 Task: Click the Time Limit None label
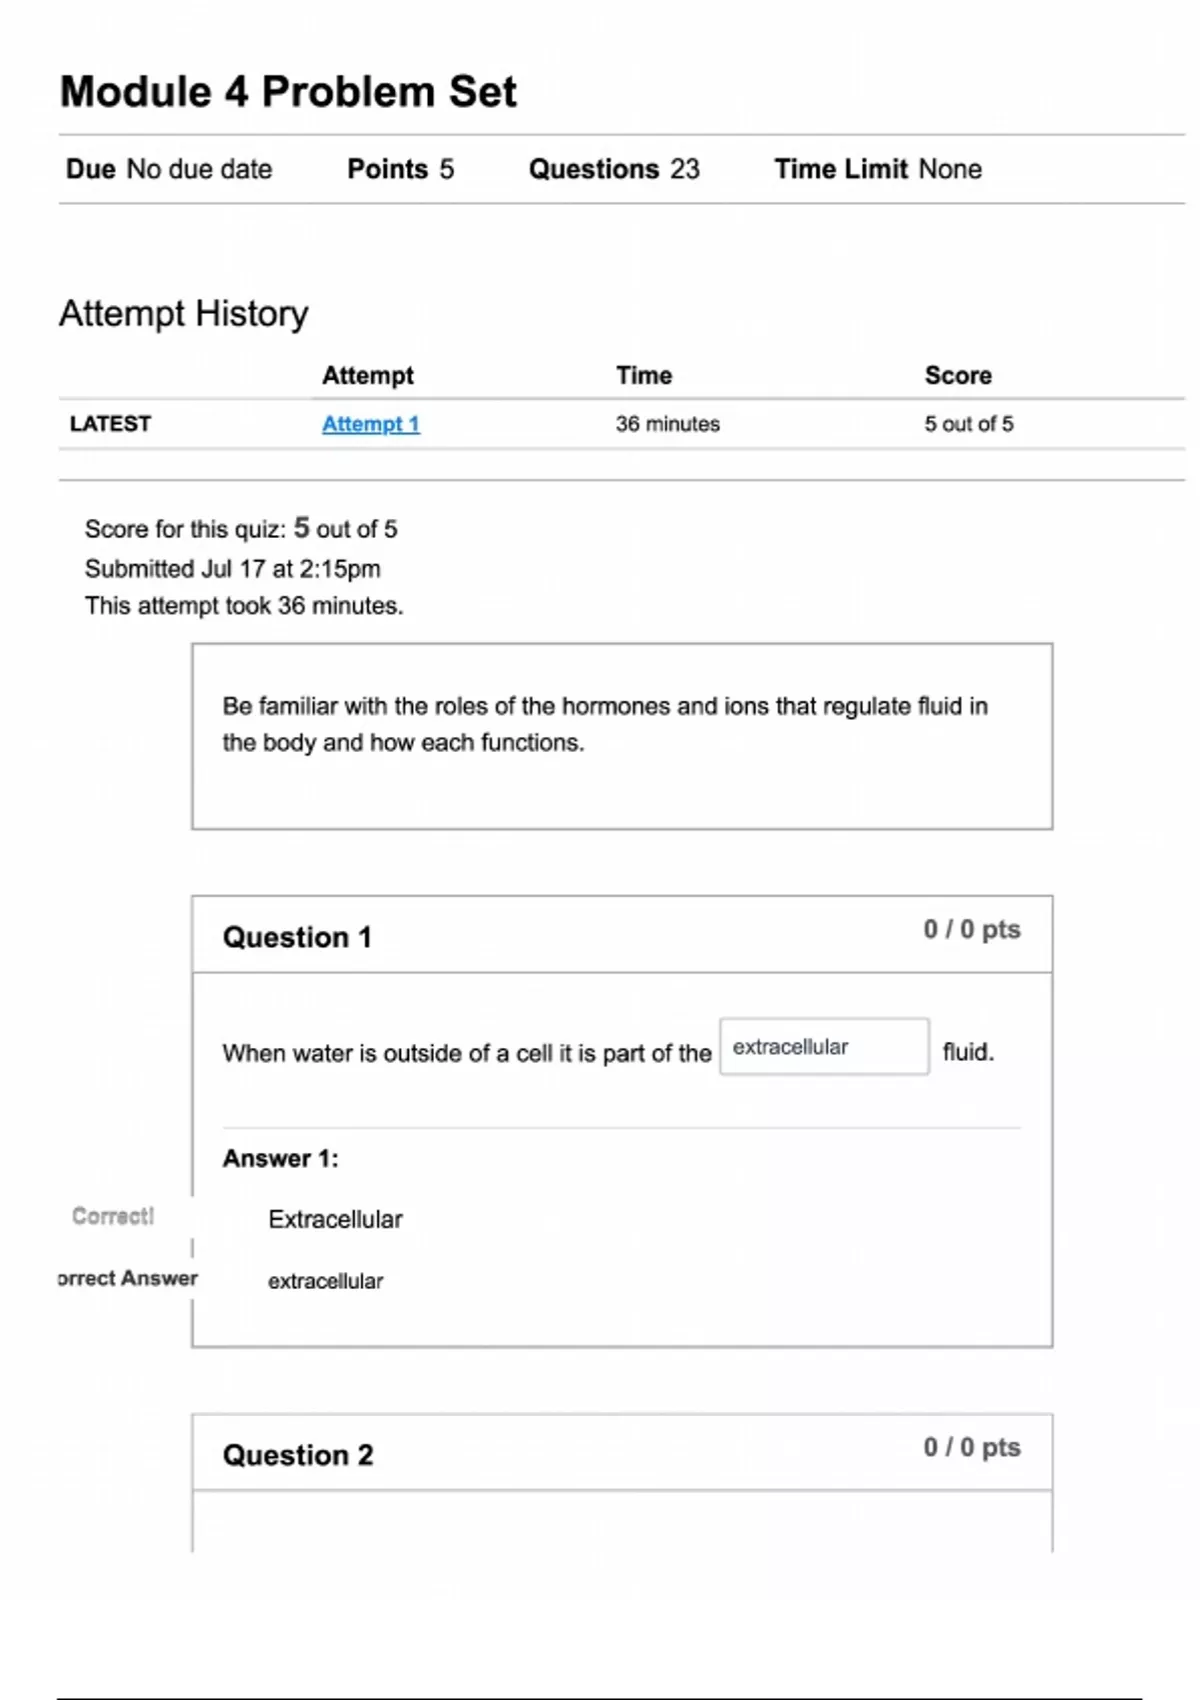pyautogui.click(x=877, y=169)
